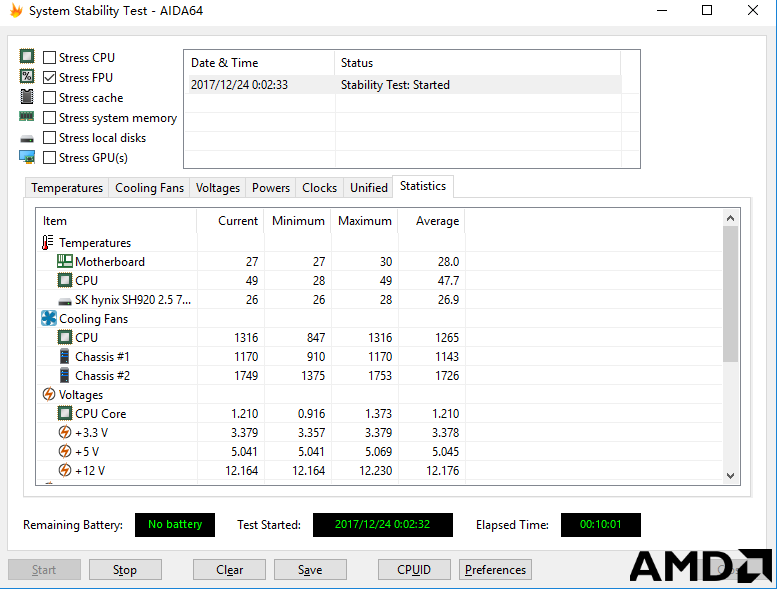Click the 'No battery' indicator
Screen dimensions: 777x589
175,525
